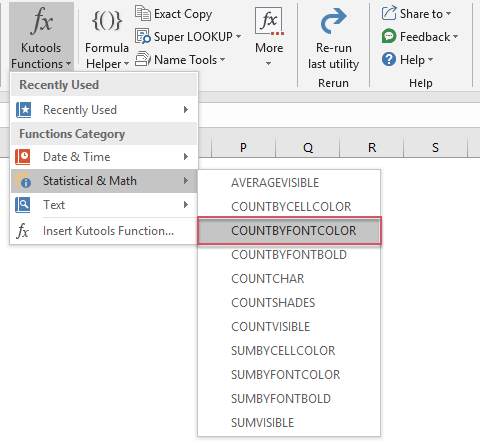Select the COUNTVISIBLE function
480x444 pixels.
point(289,327)
